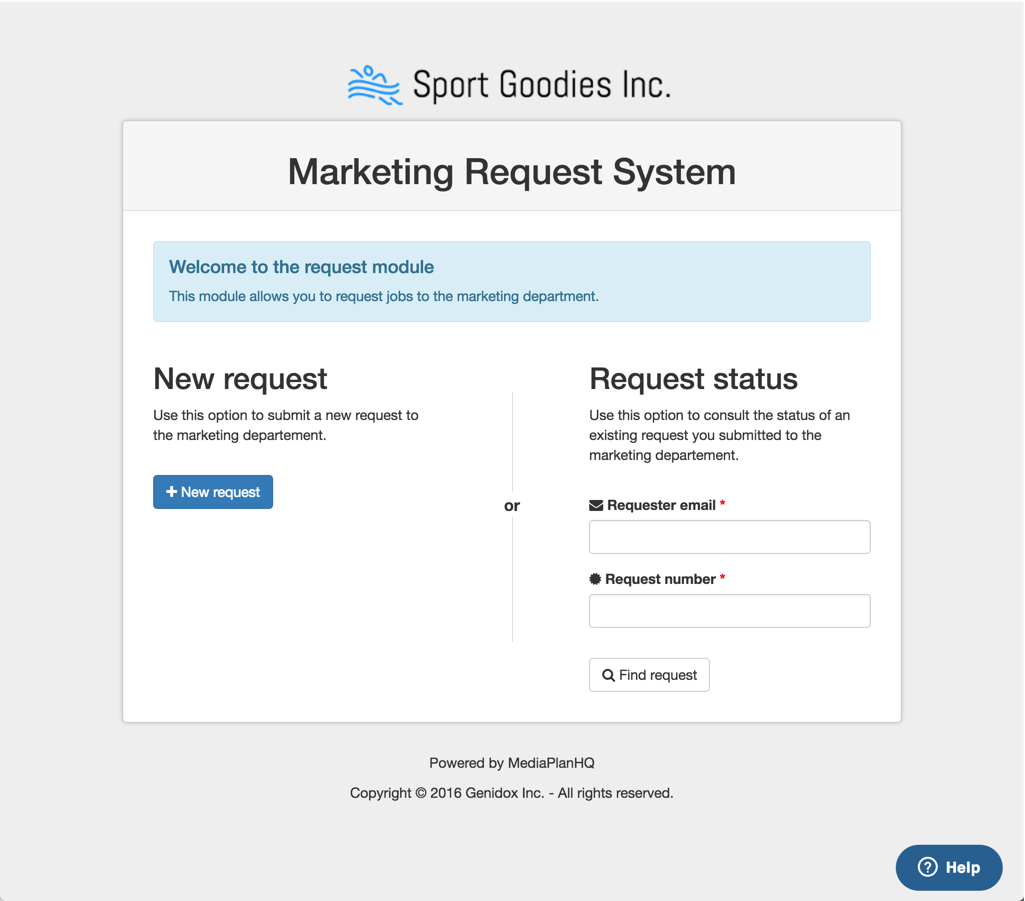Click the Genidox Inc. copyright line
This screenshot has width=1025, height=901.
pyautogui.click(x=512, y=793)
